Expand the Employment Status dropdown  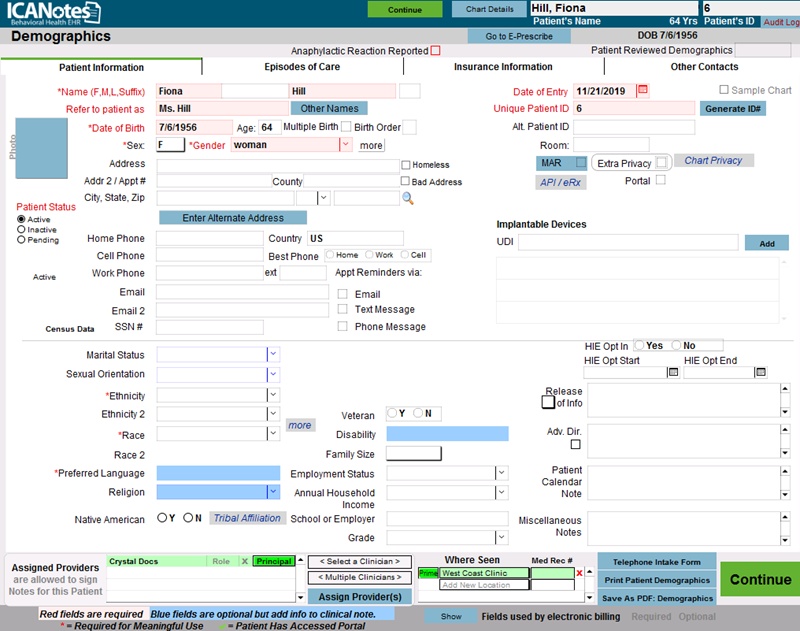tap(501, 473)
